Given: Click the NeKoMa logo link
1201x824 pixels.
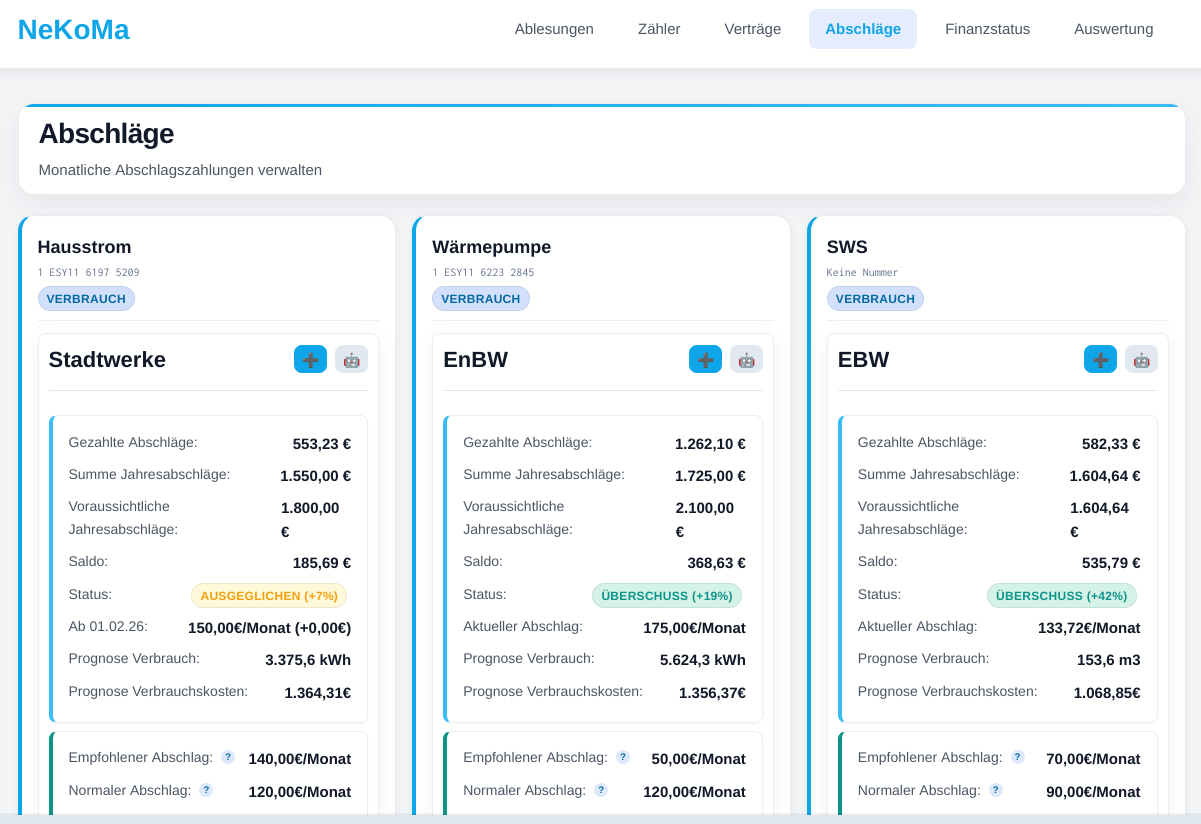Looking at the screenshot, I should 74,30.
